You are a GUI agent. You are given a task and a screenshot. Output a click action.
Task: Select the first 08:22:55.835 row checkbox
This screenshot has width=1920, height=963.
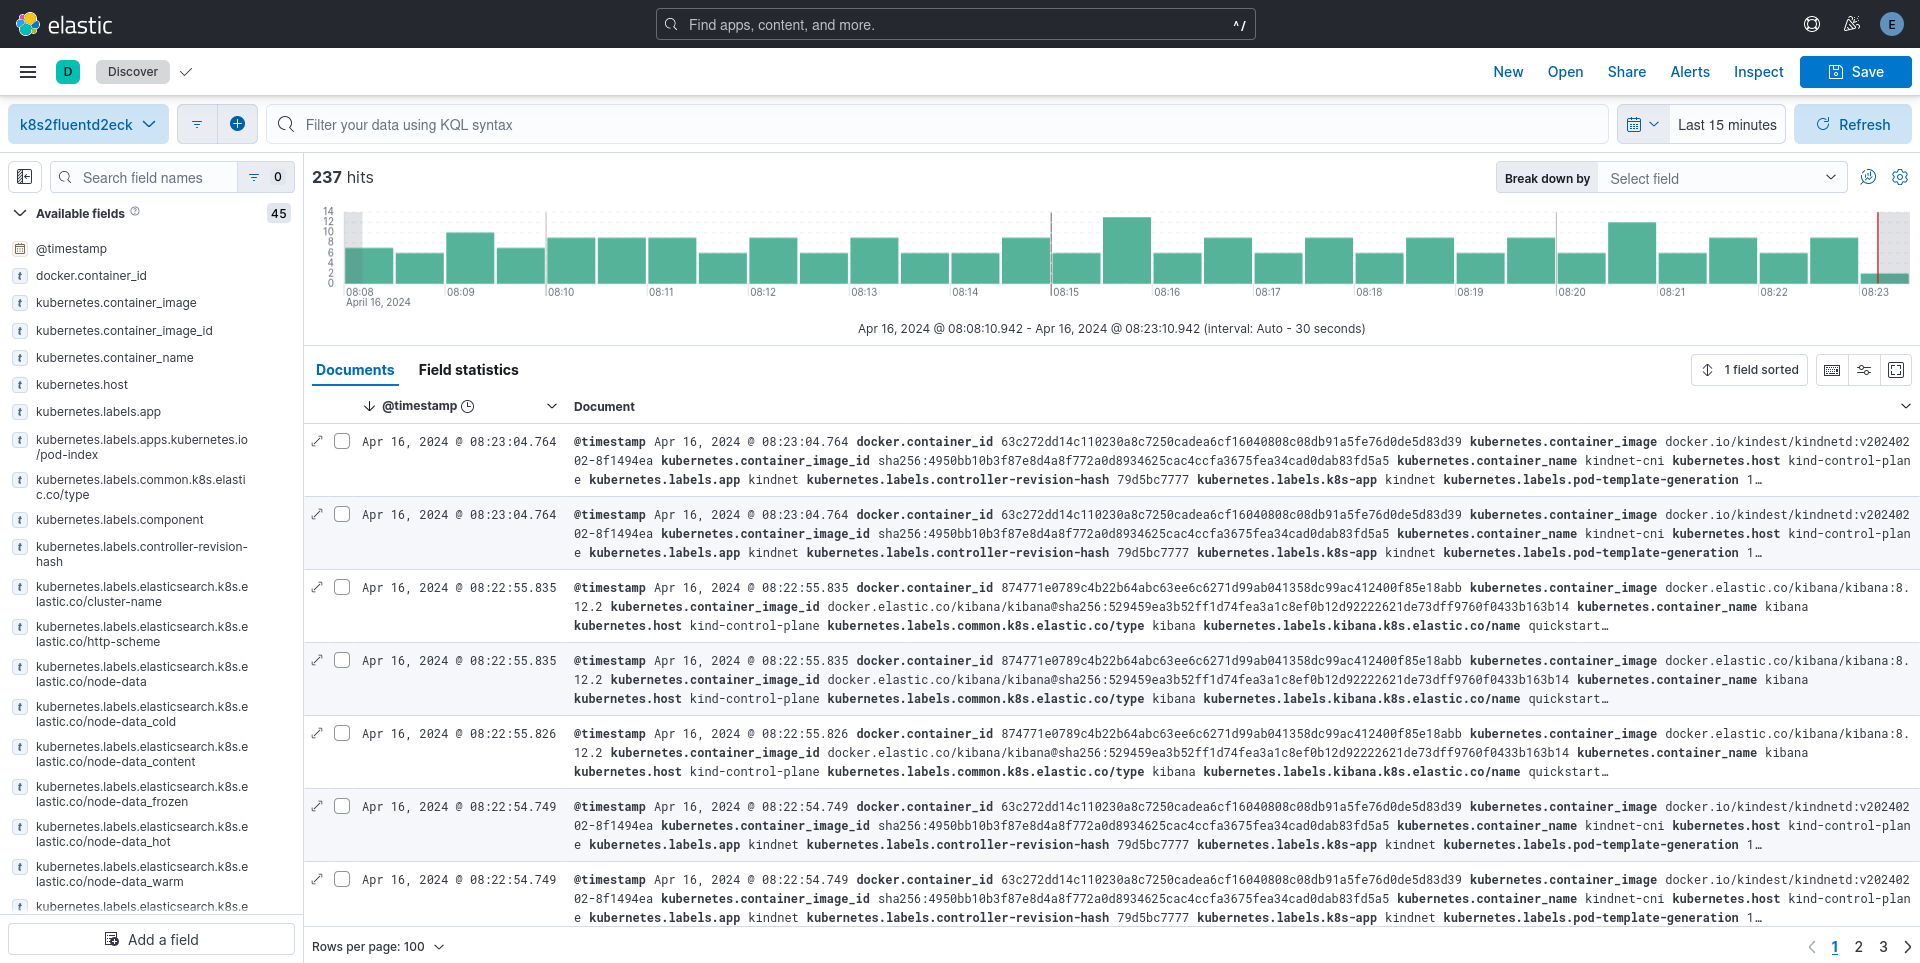point(342,587)
